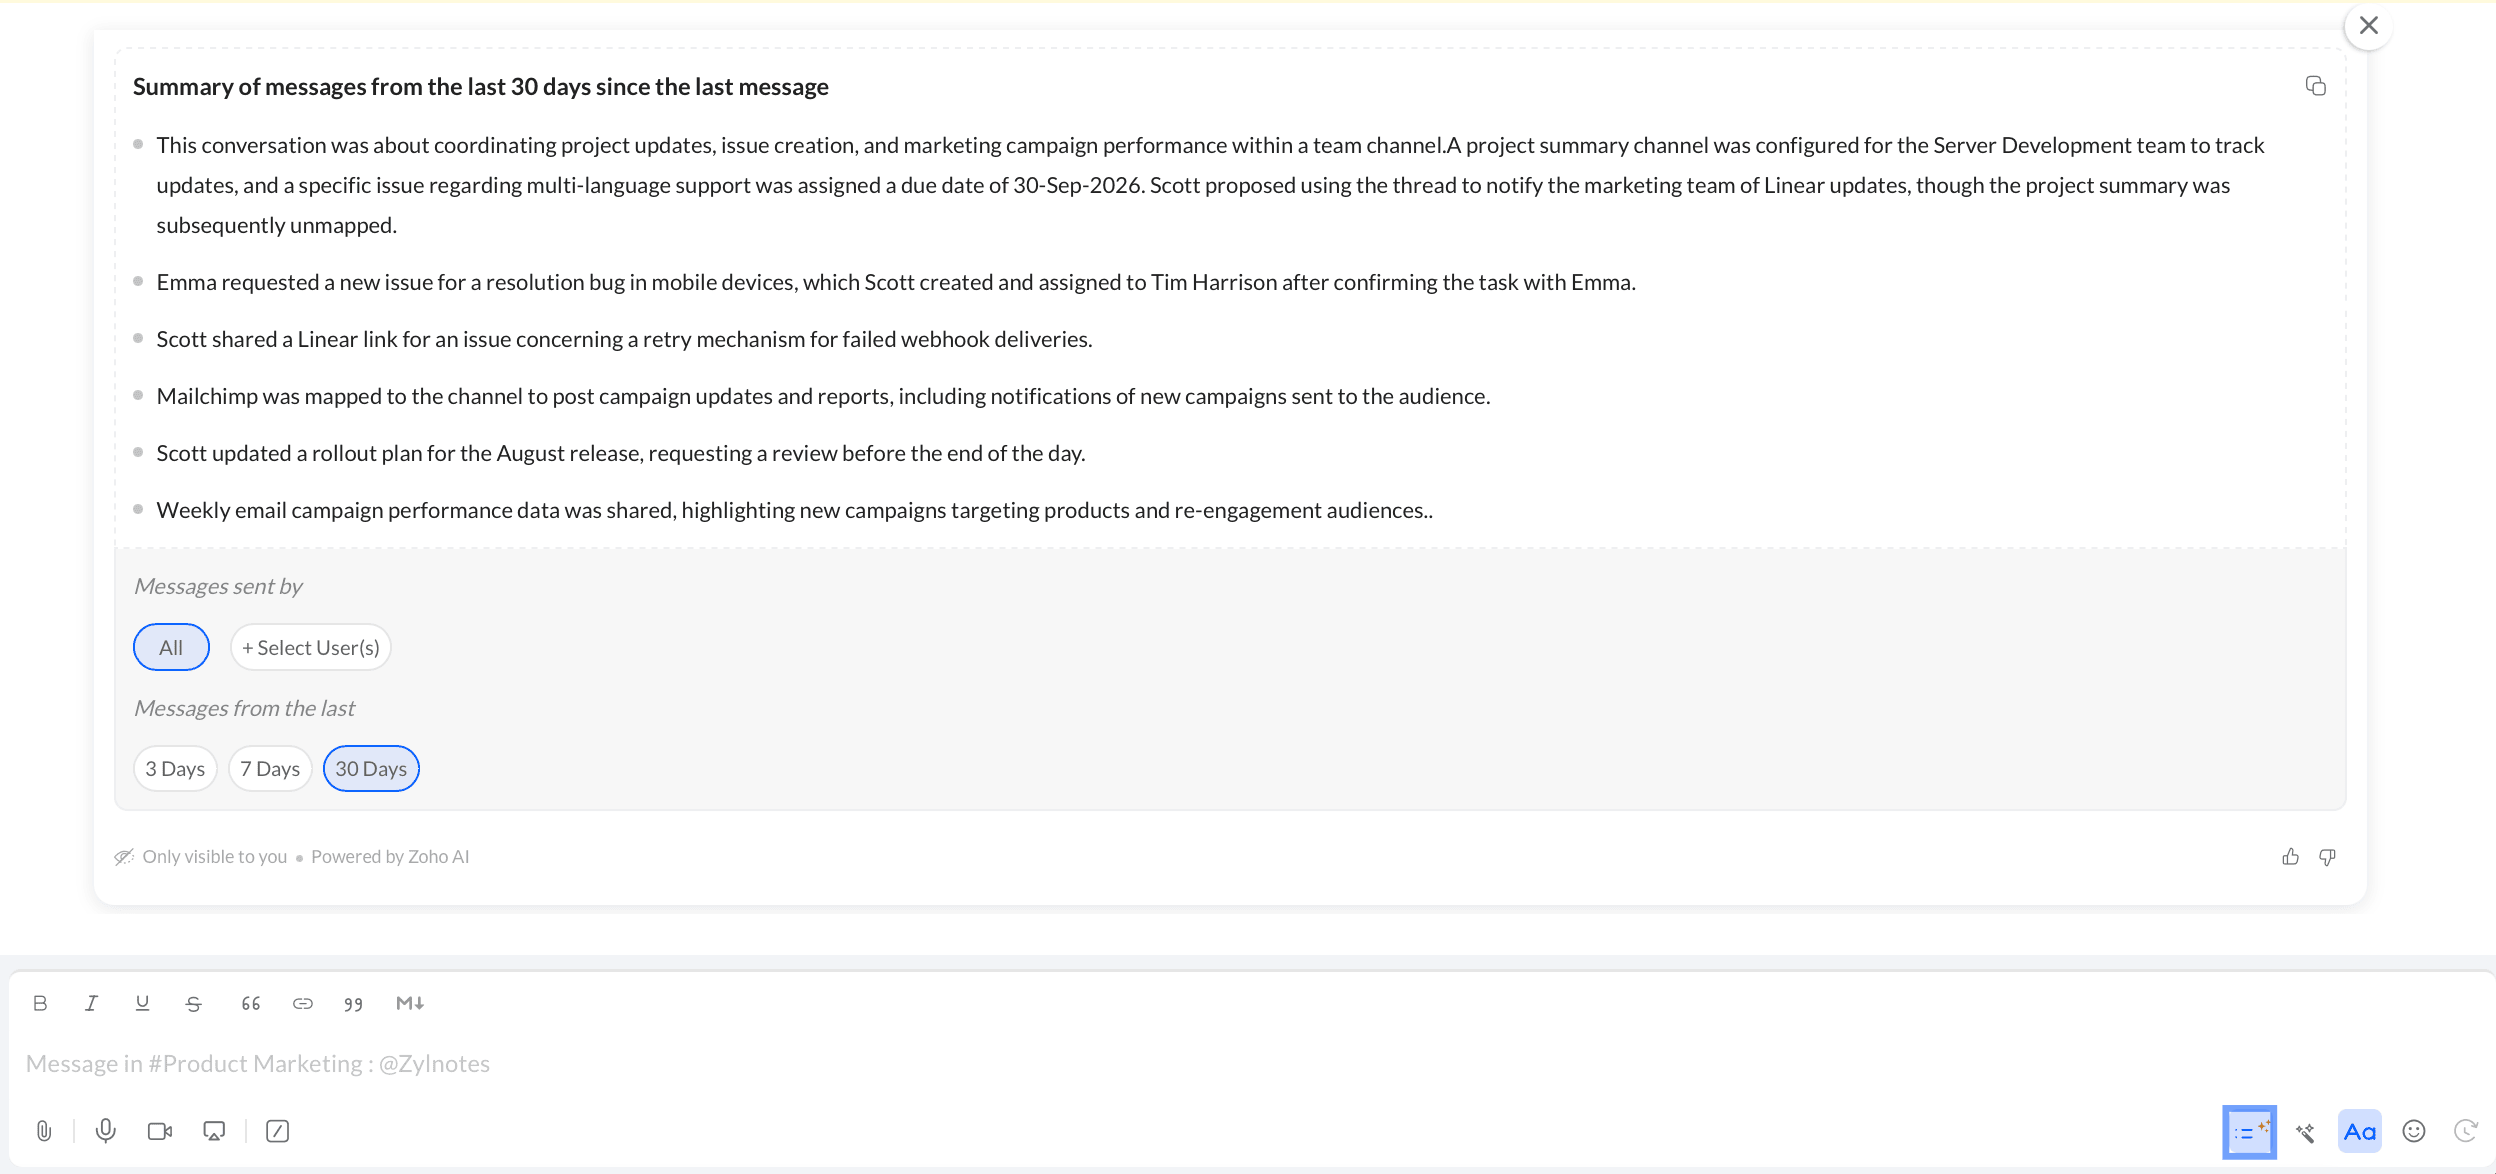Toggle the Aa text formatting bar
The width and height of the screenshot is (2496, 1174).
(2360, 1132)
